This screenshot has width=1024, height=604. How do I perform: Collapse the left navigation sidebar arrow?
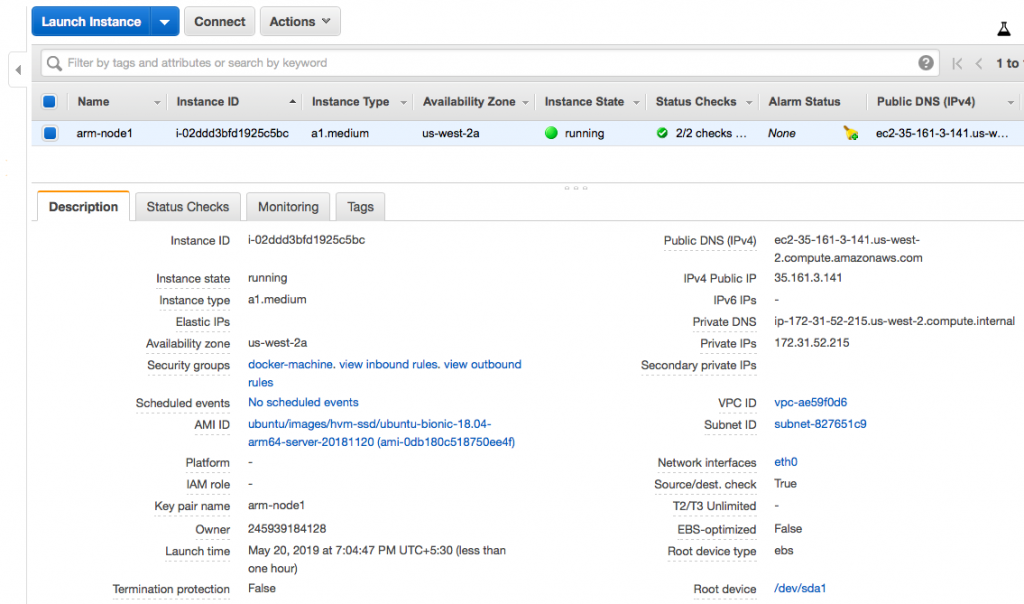tap(18, 70)
